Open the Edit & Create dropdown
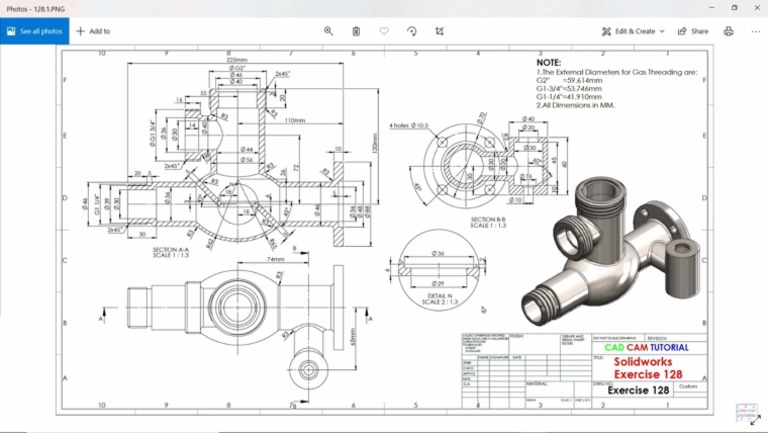The image size is (768, 433). 633,31
